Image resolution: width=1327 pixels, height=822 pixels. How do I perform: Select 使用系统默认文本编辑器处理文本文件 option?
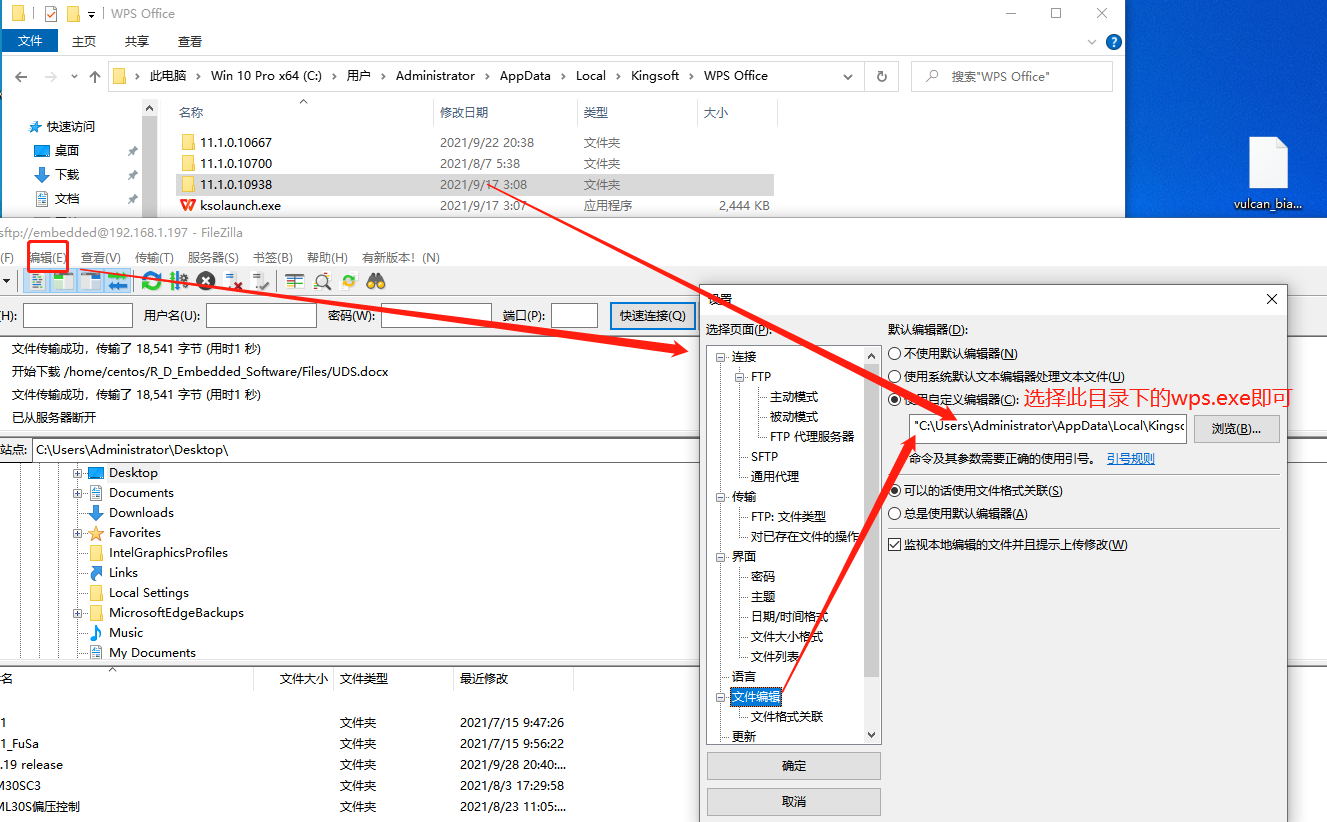click(x=894, y=376)
